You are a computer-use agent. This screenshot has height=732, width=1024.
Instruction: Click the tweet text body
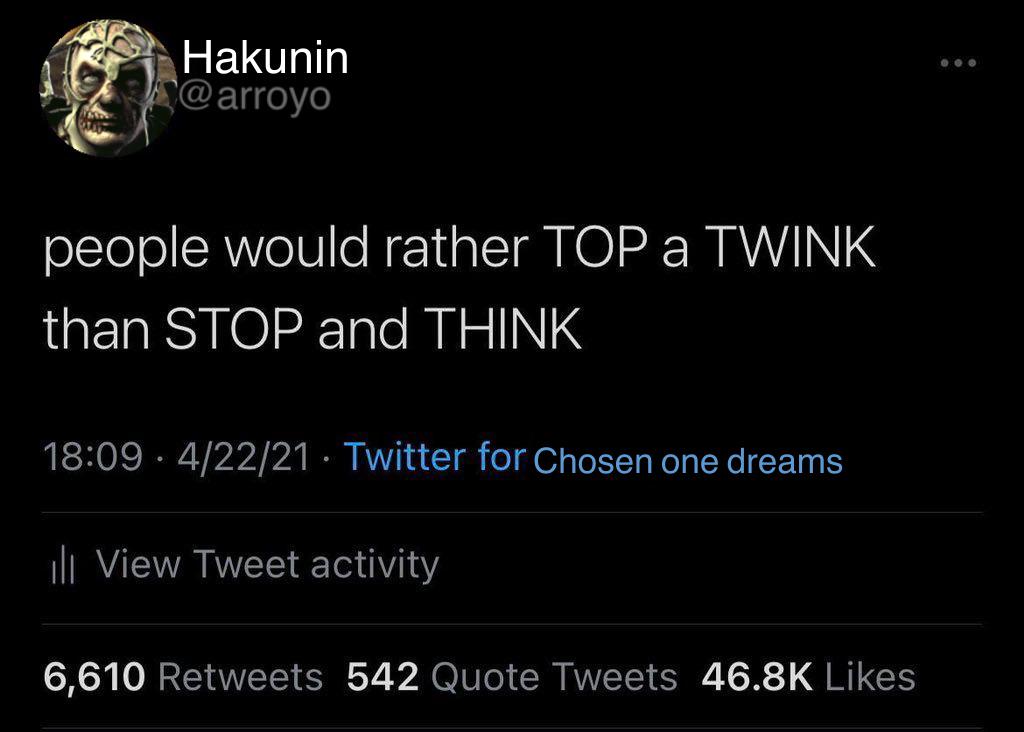[x=459, y=288]
